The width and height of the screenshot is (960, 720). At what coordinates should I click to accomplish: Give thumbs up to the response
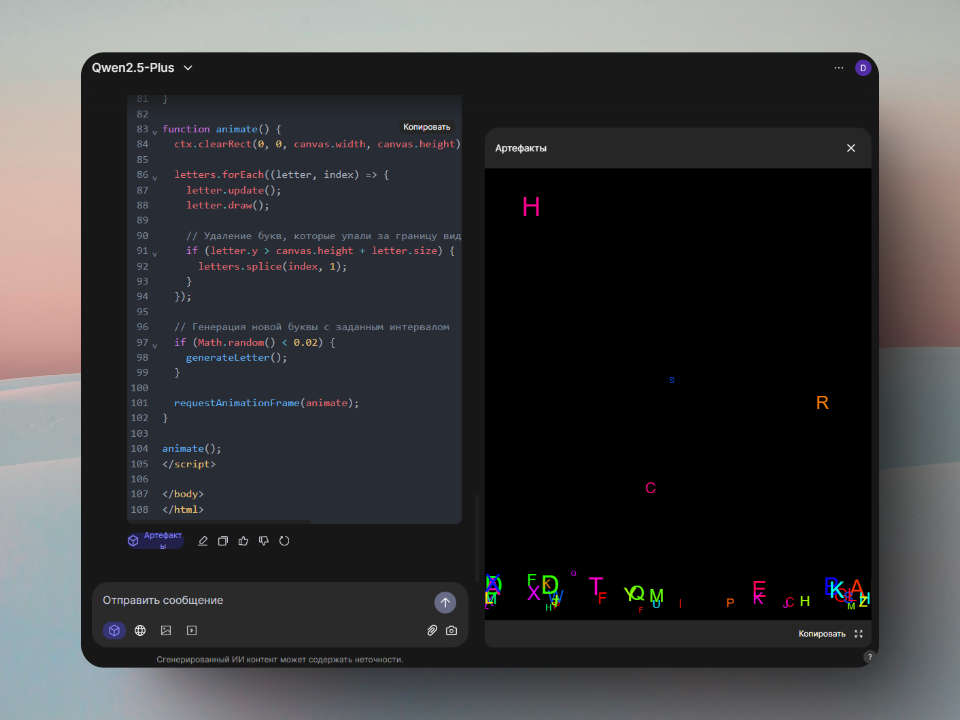243,541
